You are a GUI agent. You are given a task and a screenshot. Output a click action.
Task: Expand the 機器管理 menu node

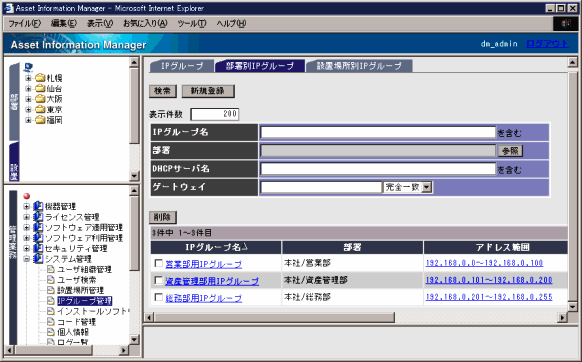26,206
